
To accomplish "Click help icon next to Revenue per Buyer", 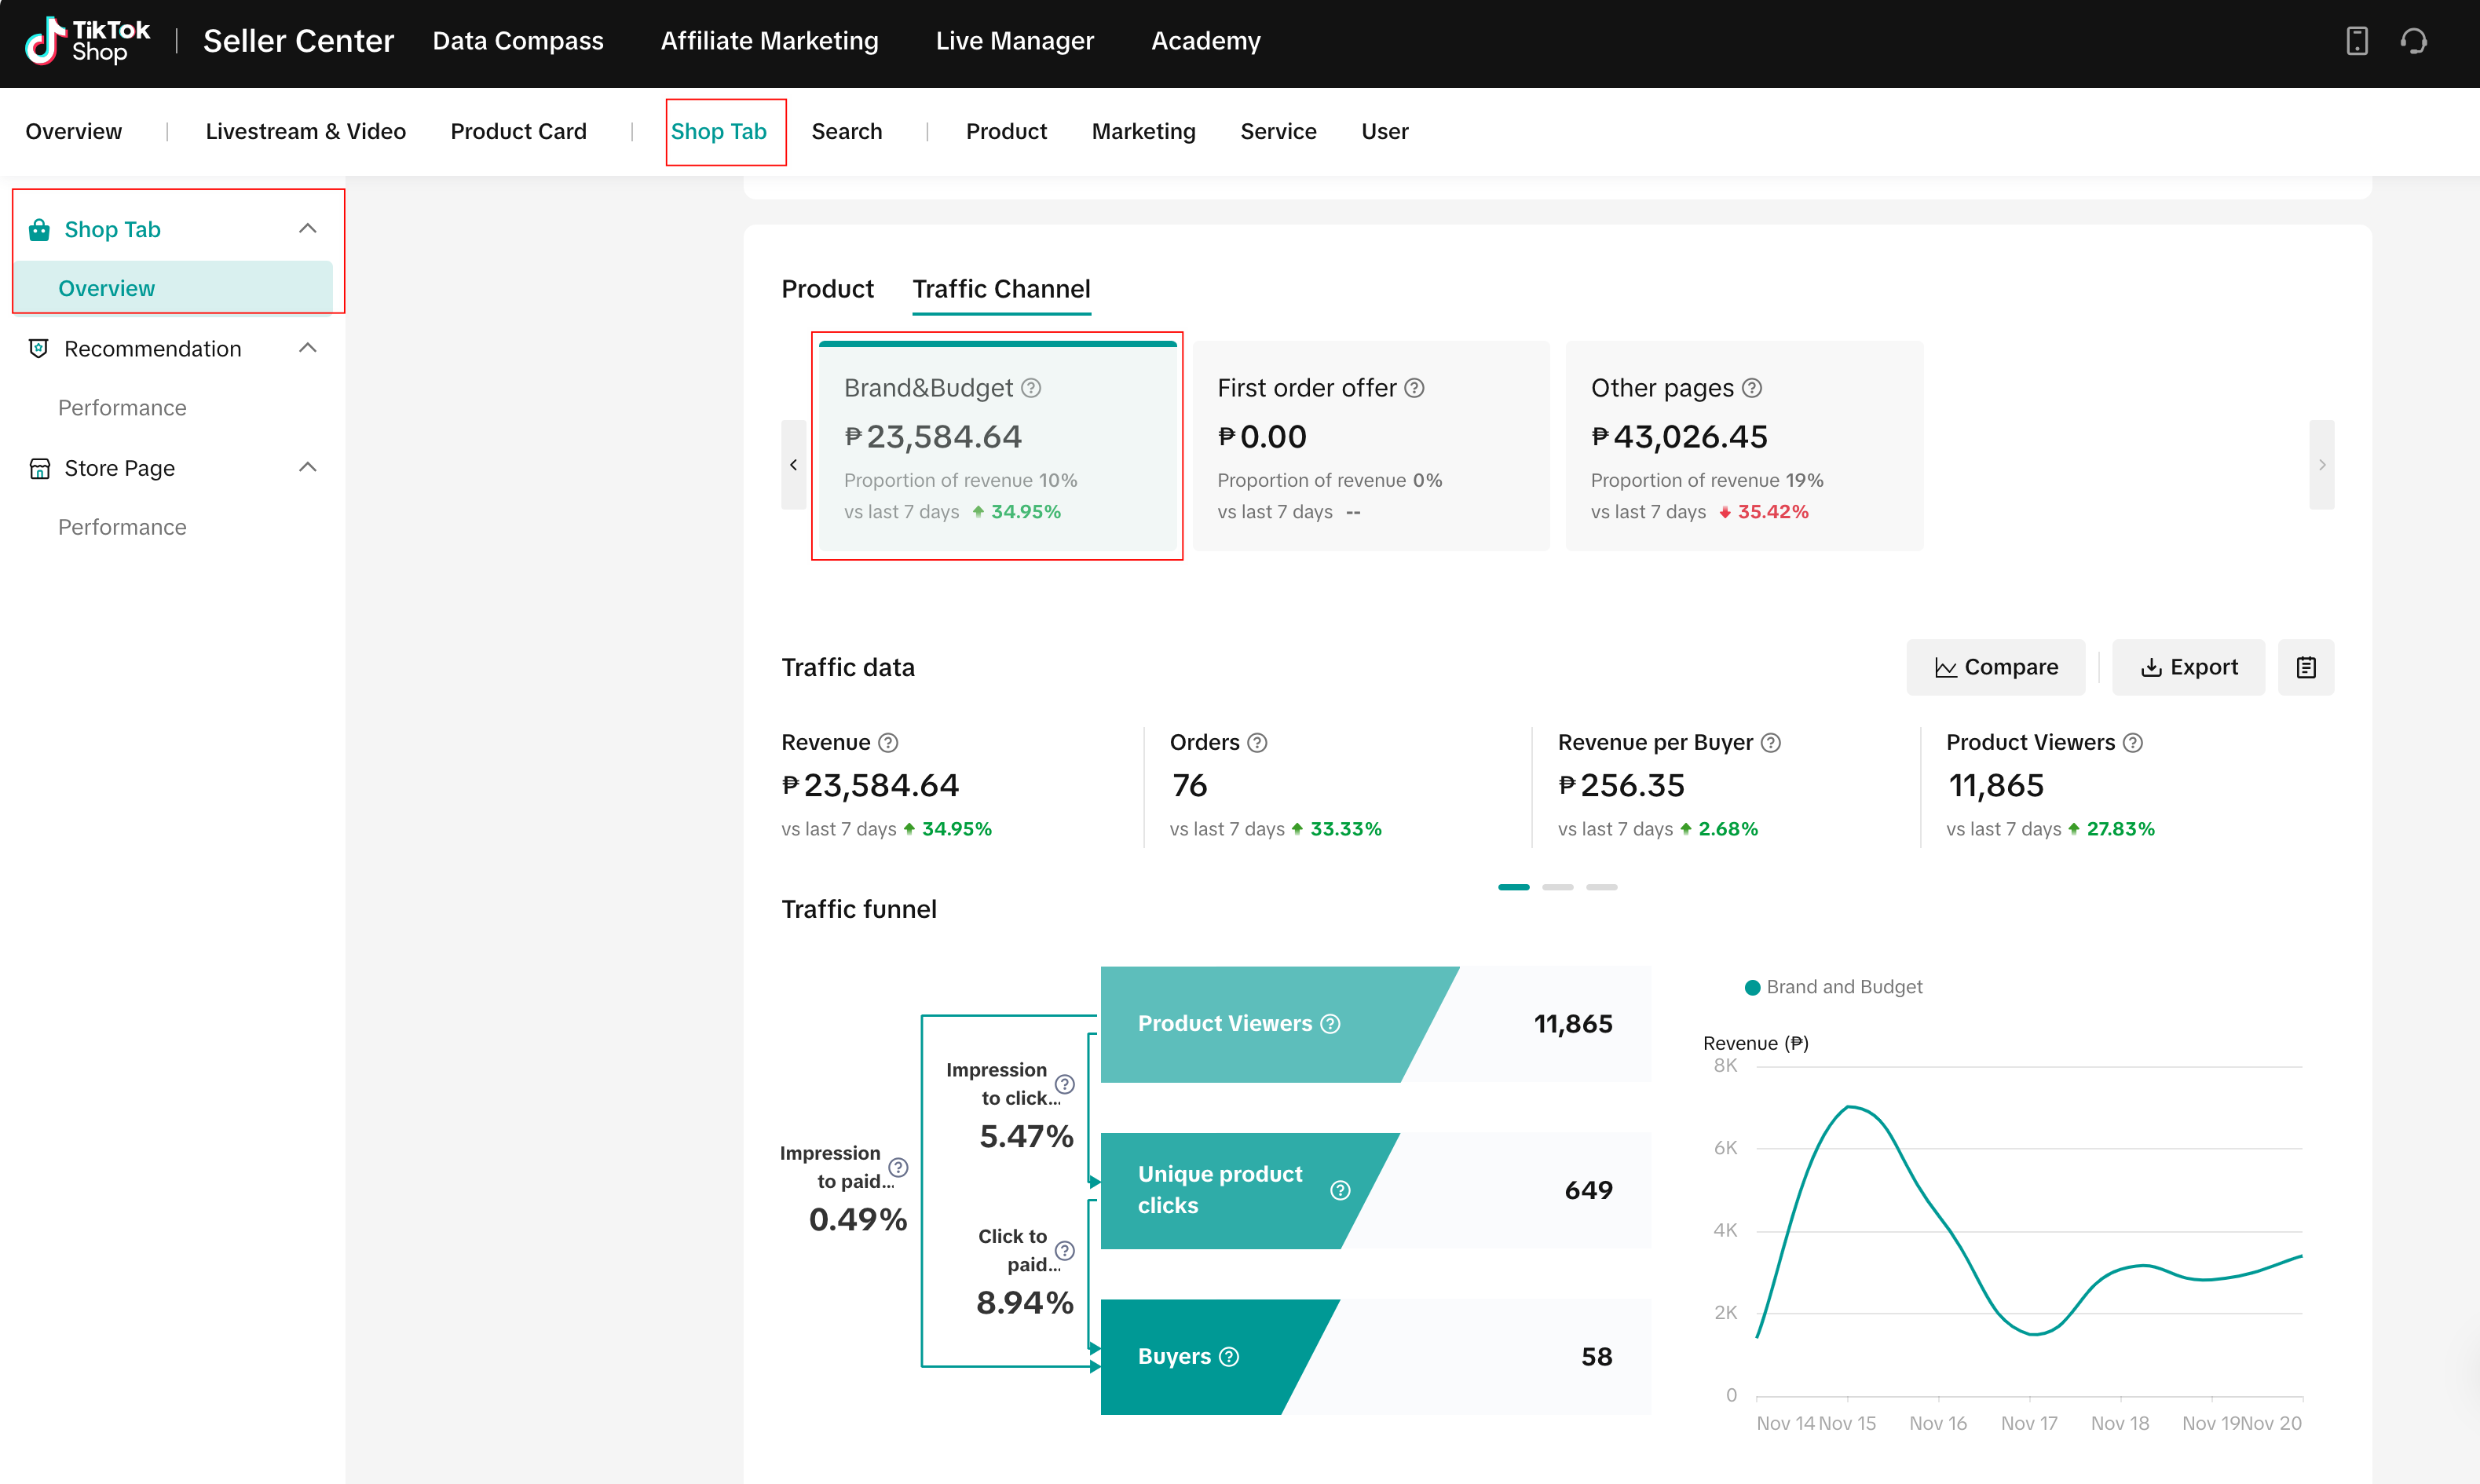I will (x=1770, y=743).
